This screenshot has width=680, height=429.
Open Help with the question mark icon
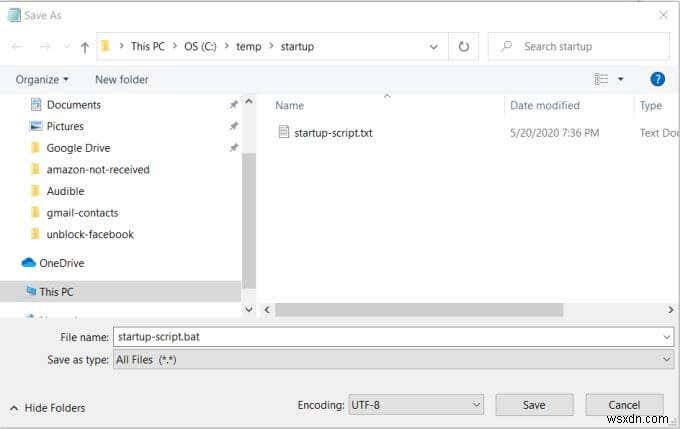click(x=657, y=79)
